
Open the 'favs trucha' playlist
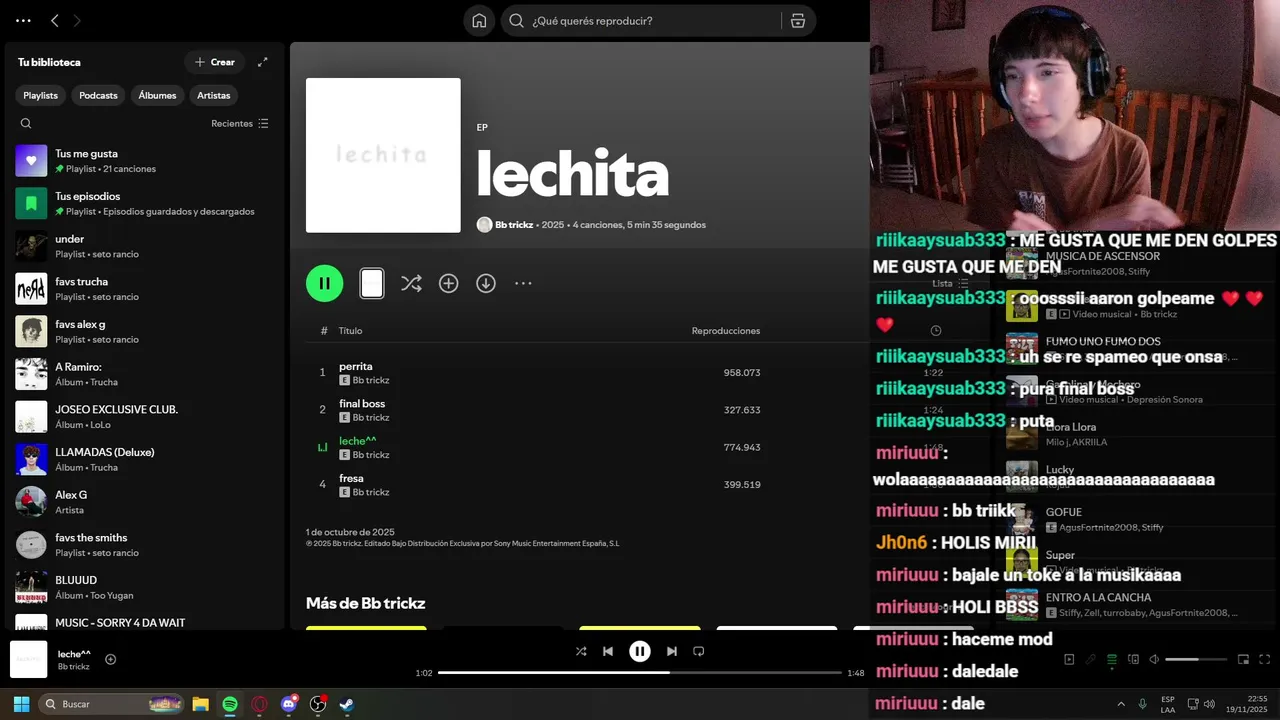tap(145, 289)
